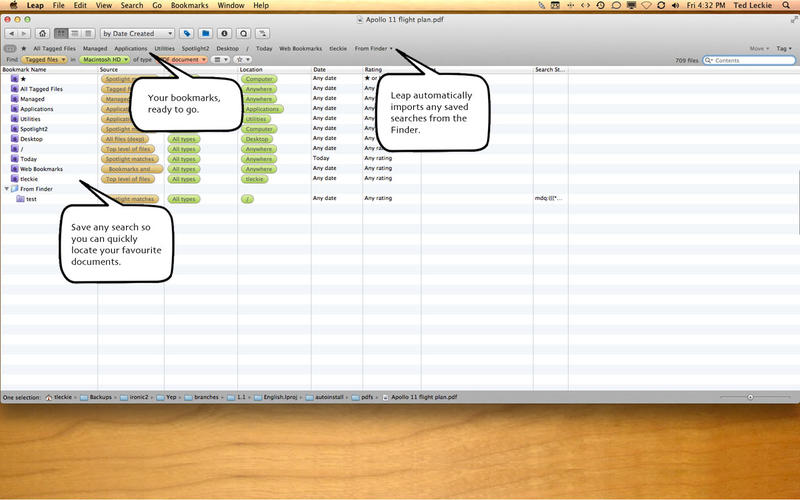Image resolution: width=800 pixels, height=500 pixels.
Task: Select the Utilities bookmark tab
Action: pos(164,48)
